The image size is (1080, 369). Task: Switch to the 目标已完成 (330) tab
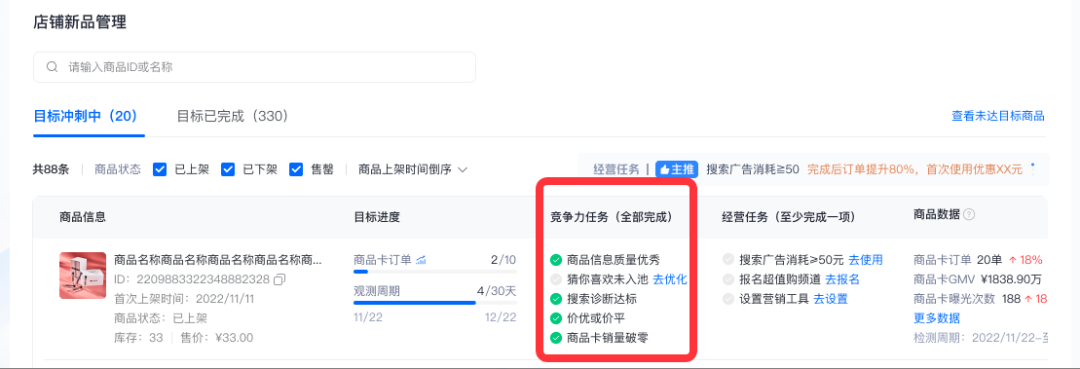pos(232,116)
